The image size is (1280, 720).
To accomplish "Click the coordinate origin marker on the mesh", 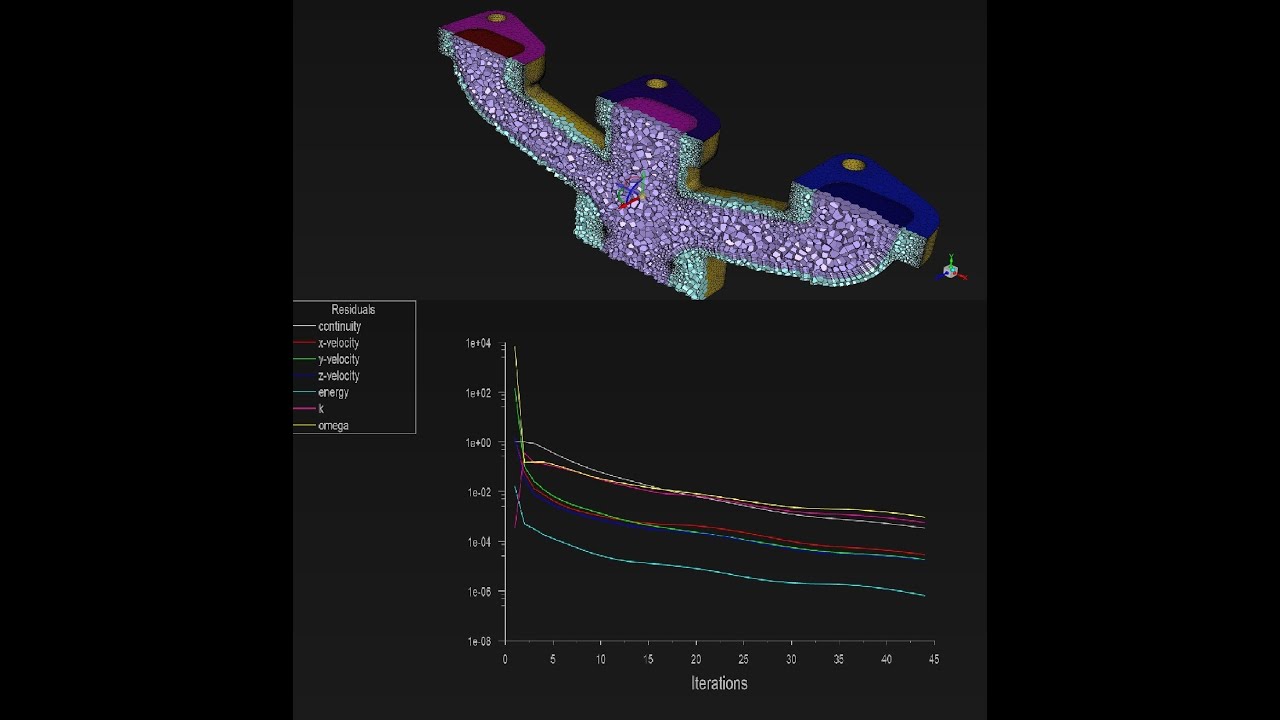I will coord(631,191).
